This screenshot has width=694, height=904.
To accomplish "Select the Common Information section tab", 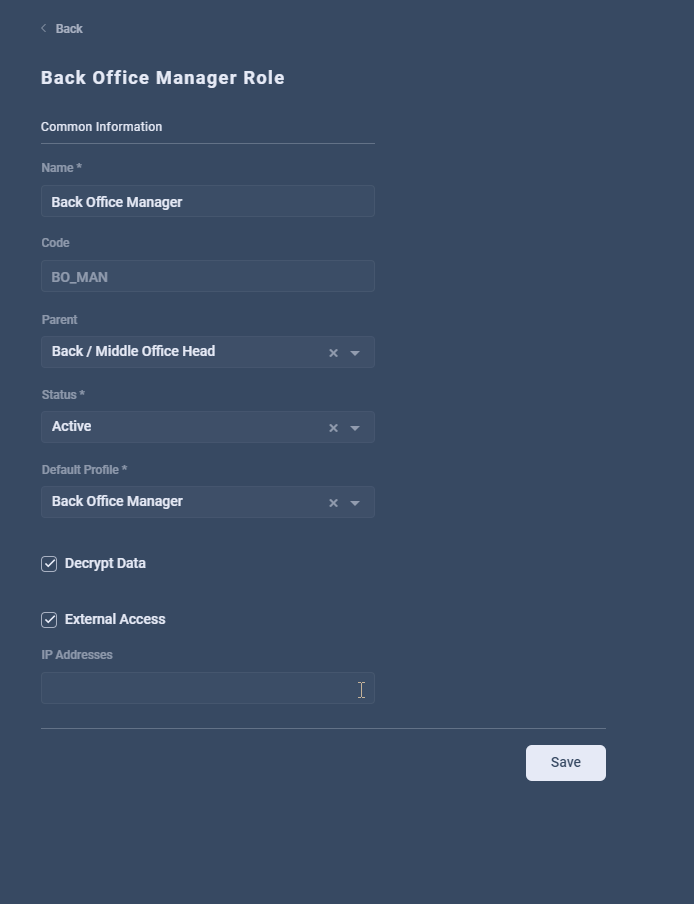I will [x=101, y=127].
